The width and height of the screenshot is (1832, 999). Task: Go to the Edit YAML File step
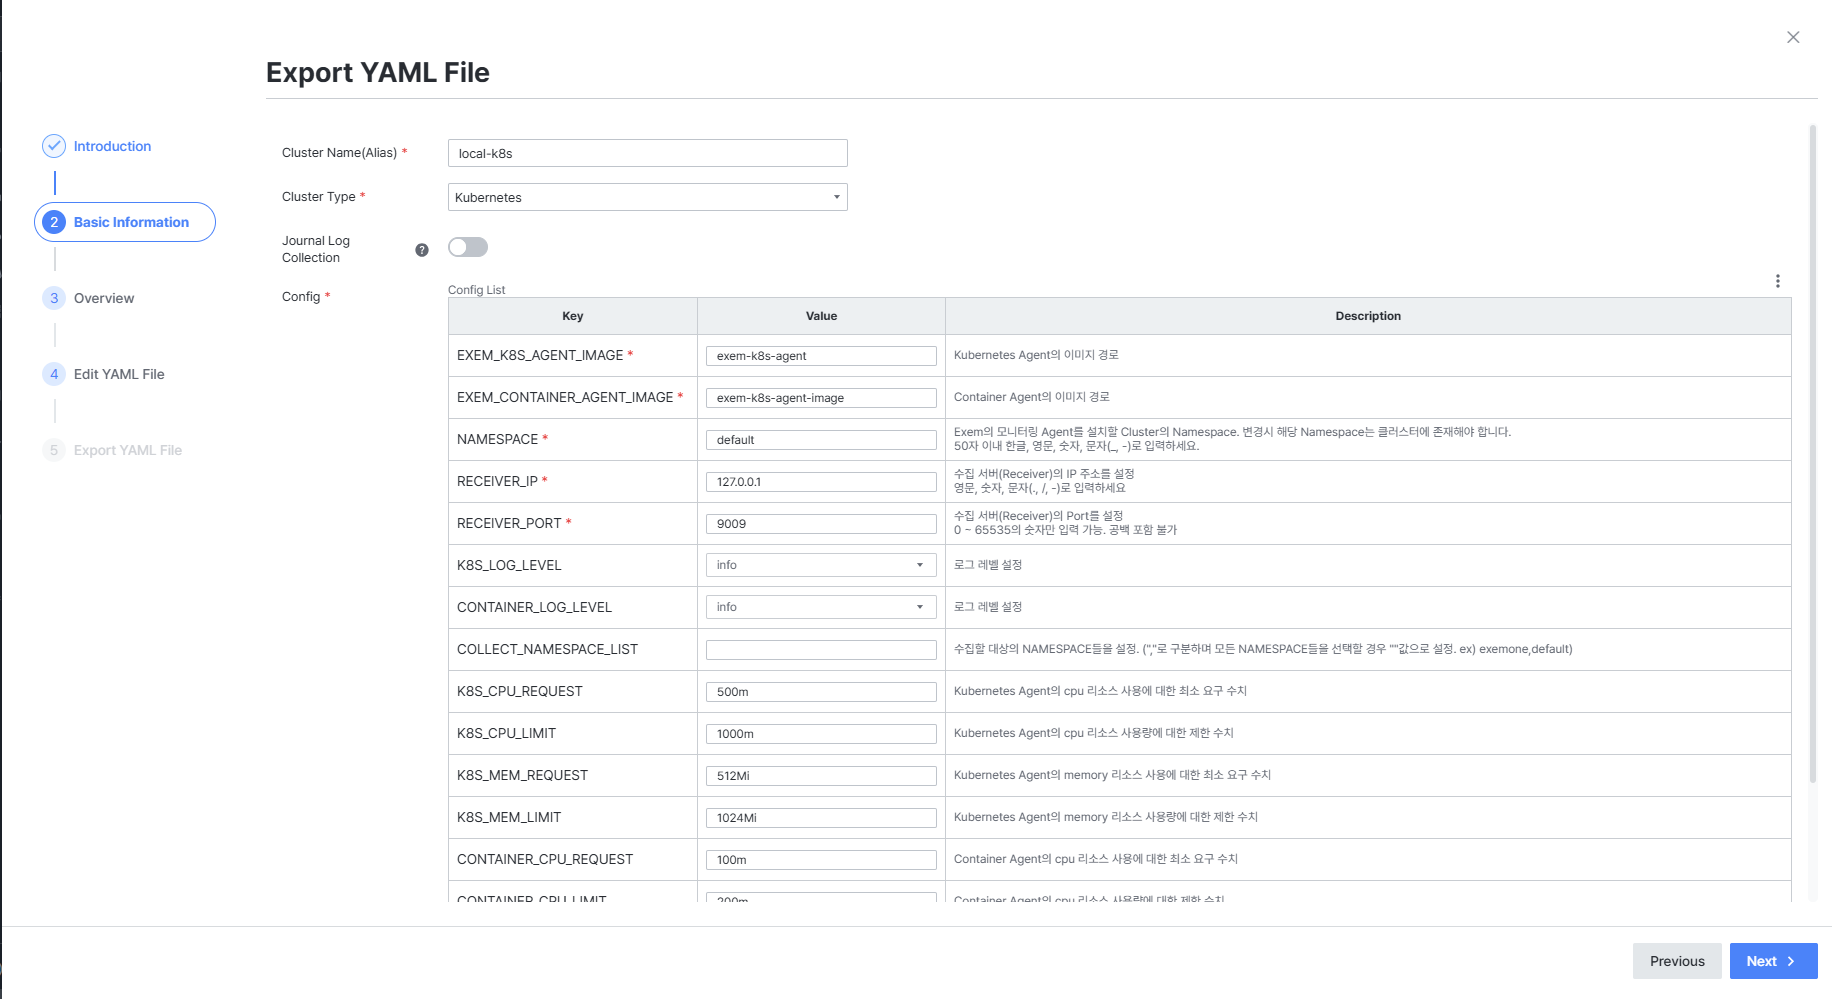[x=119, y=374]
